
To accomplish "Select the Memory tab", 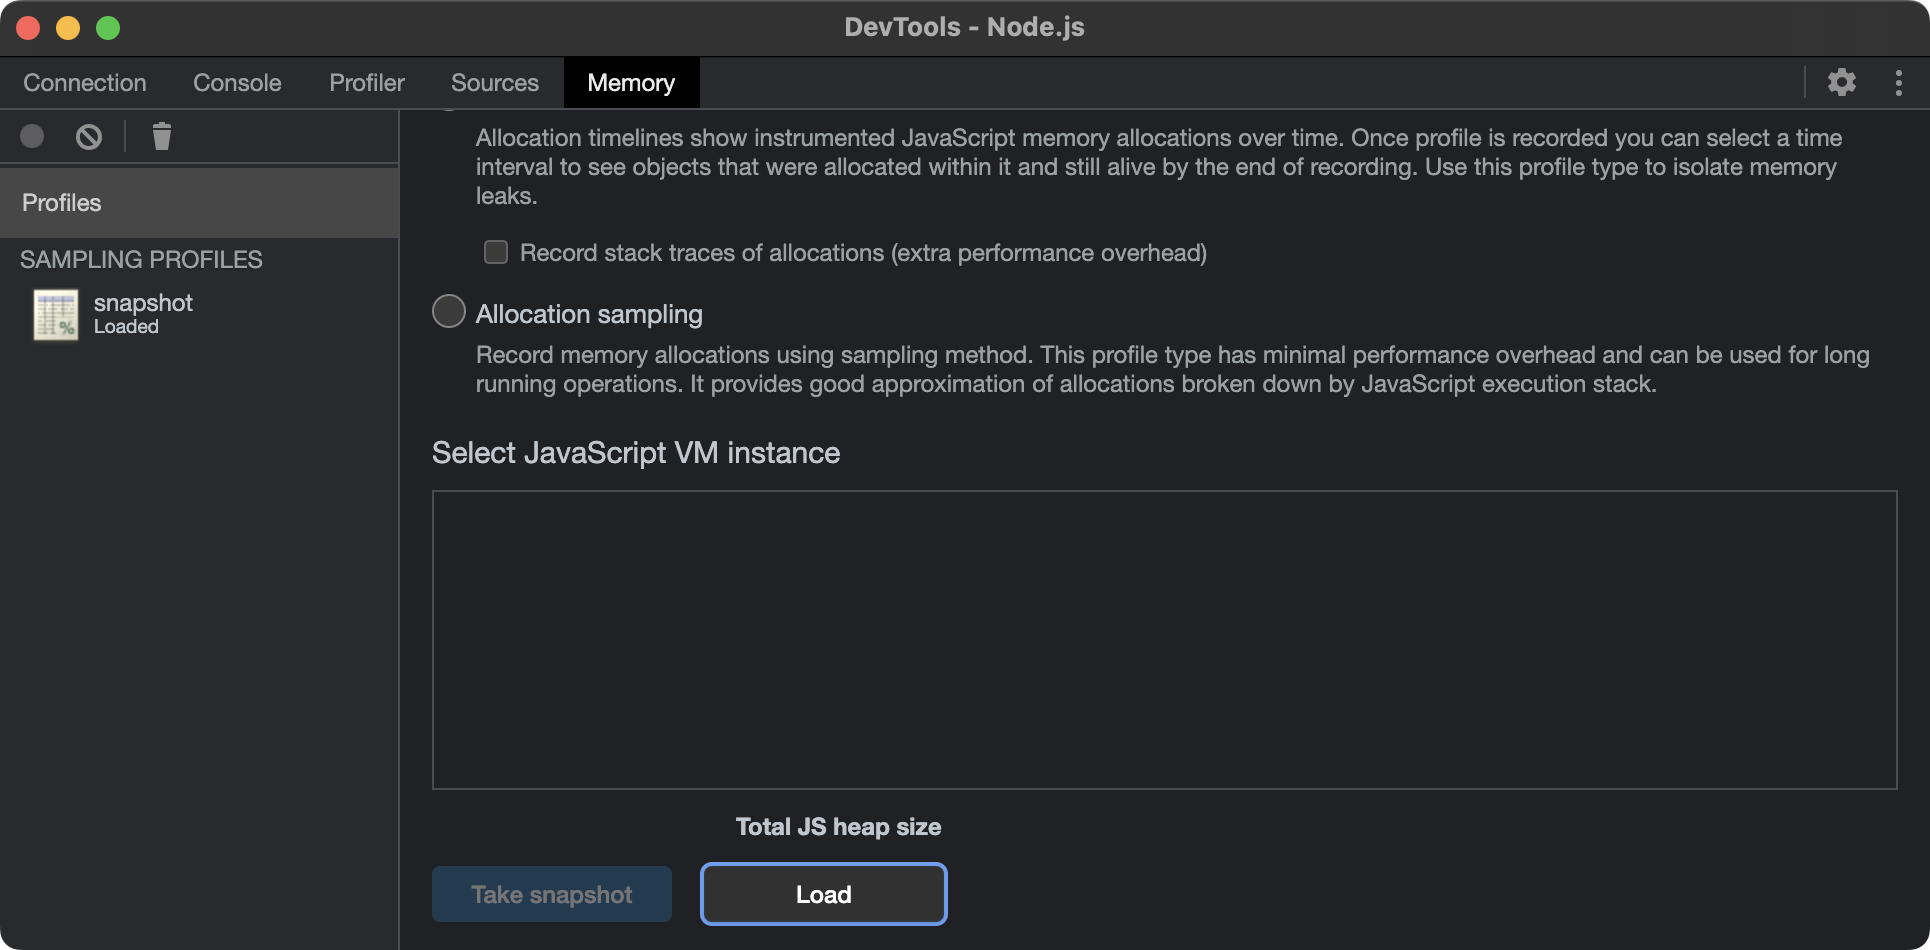I will click(631, 83).
